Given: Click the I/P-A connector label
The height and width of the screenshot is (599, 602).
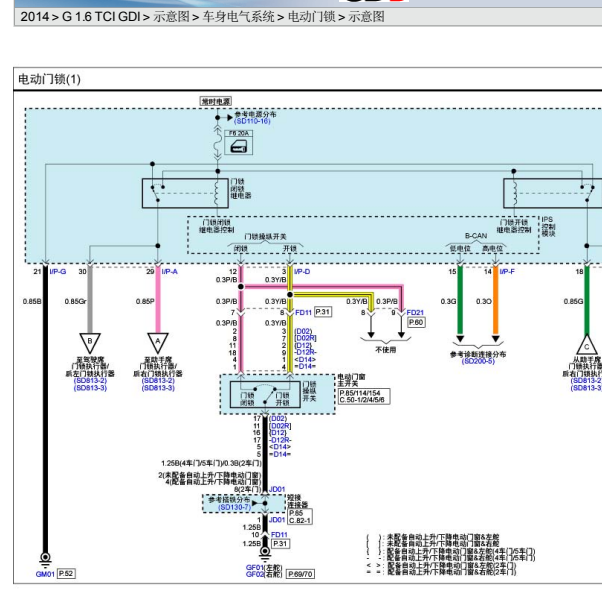Looking at the screenshot, I should point(170,271).
